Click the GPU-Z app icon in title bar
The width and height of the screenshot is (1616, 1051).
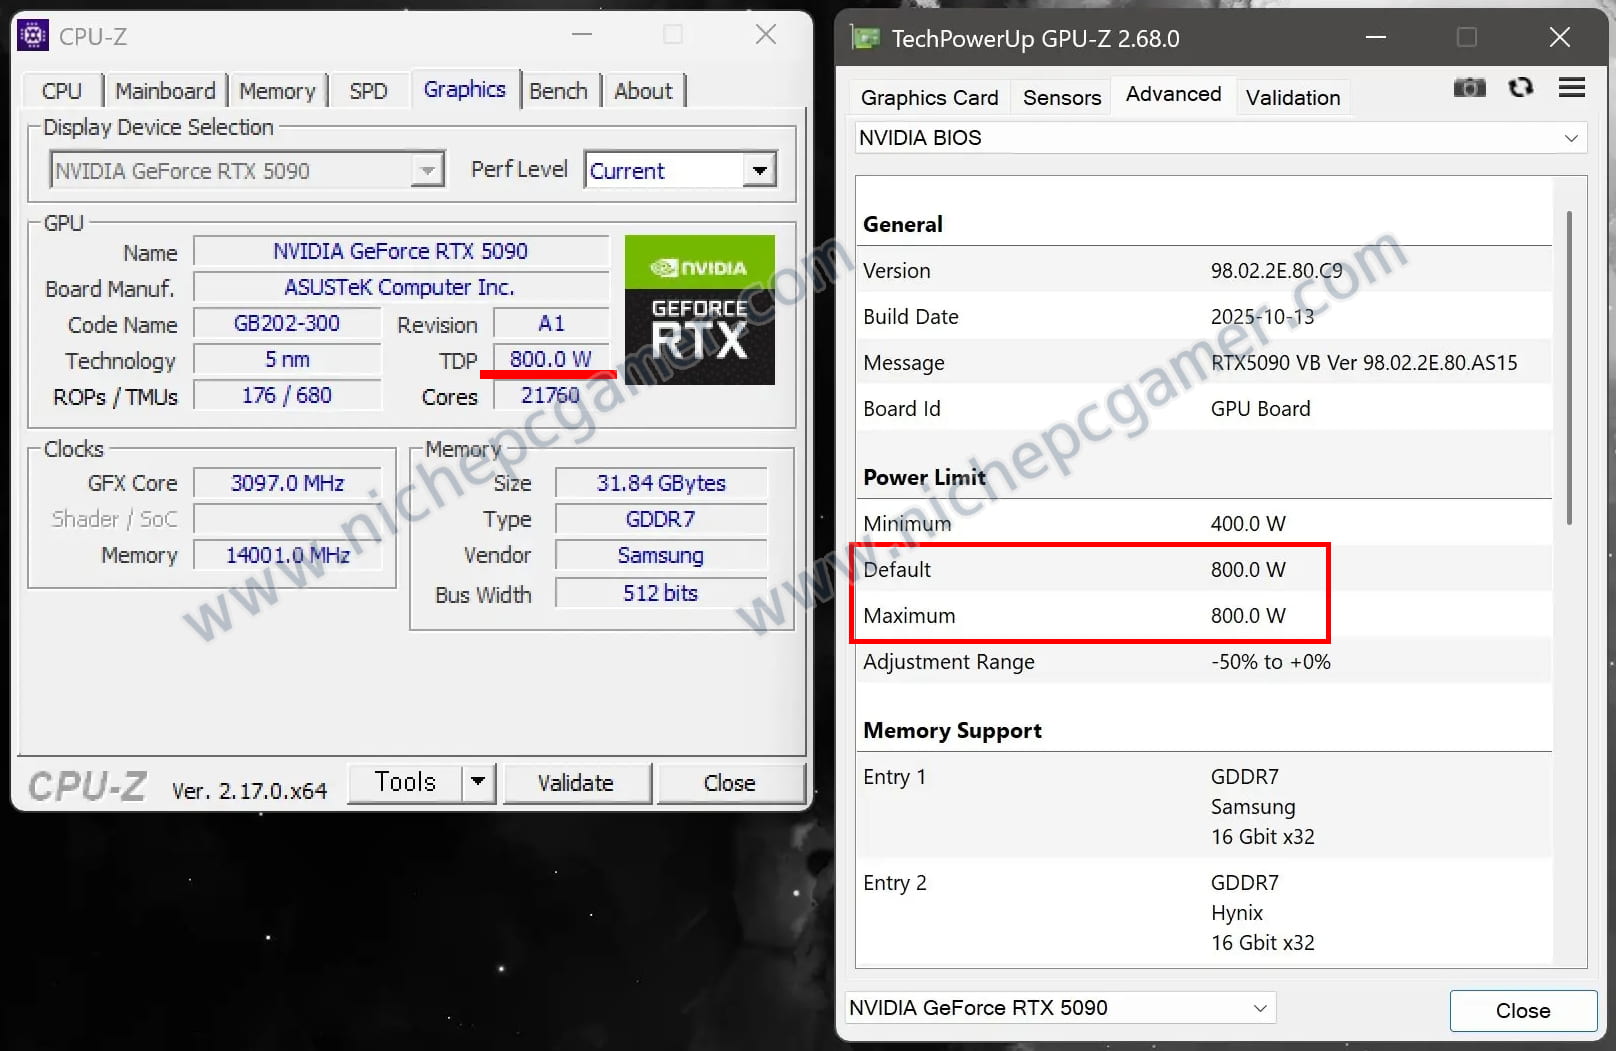(864, 38)
